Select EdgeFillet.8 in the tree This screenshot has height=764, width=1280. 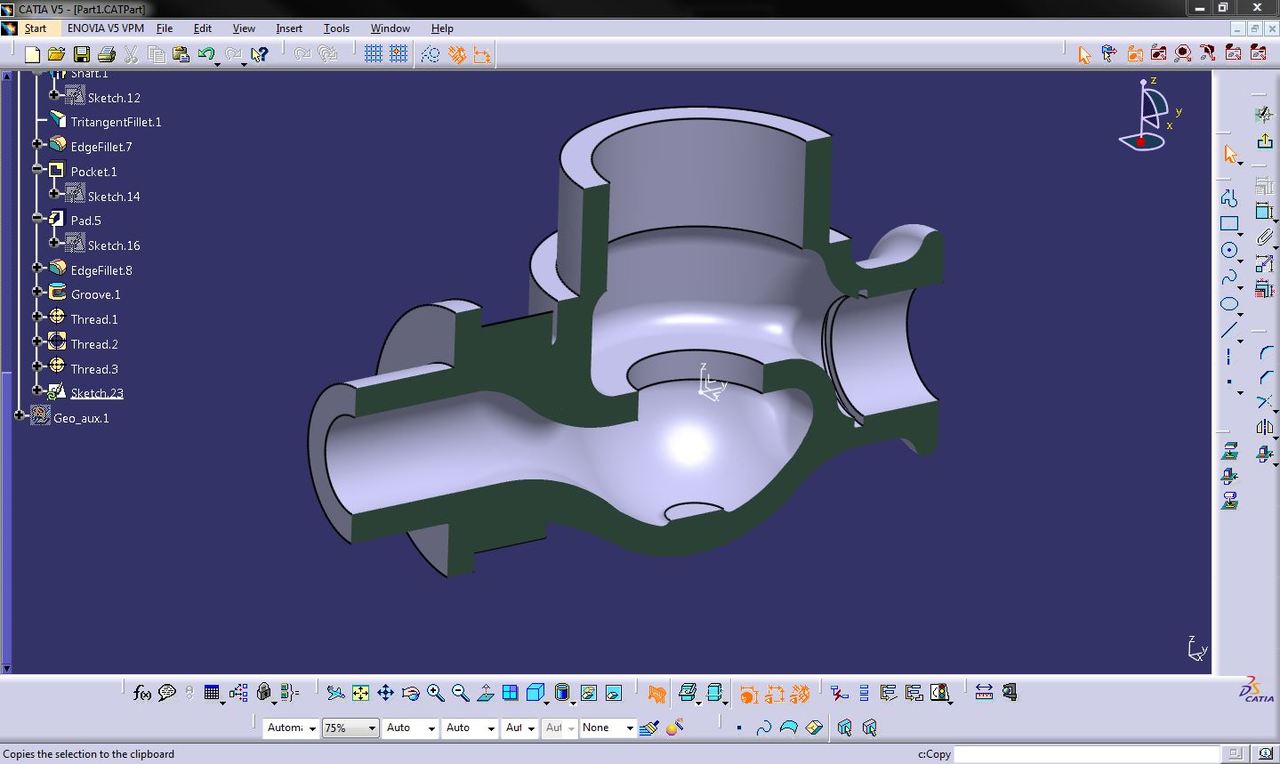(101, 270)
